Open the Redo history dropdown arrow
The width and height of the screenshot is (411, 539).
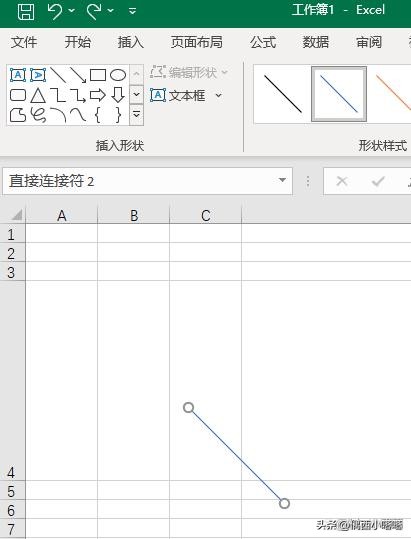[x=111, y=11]
